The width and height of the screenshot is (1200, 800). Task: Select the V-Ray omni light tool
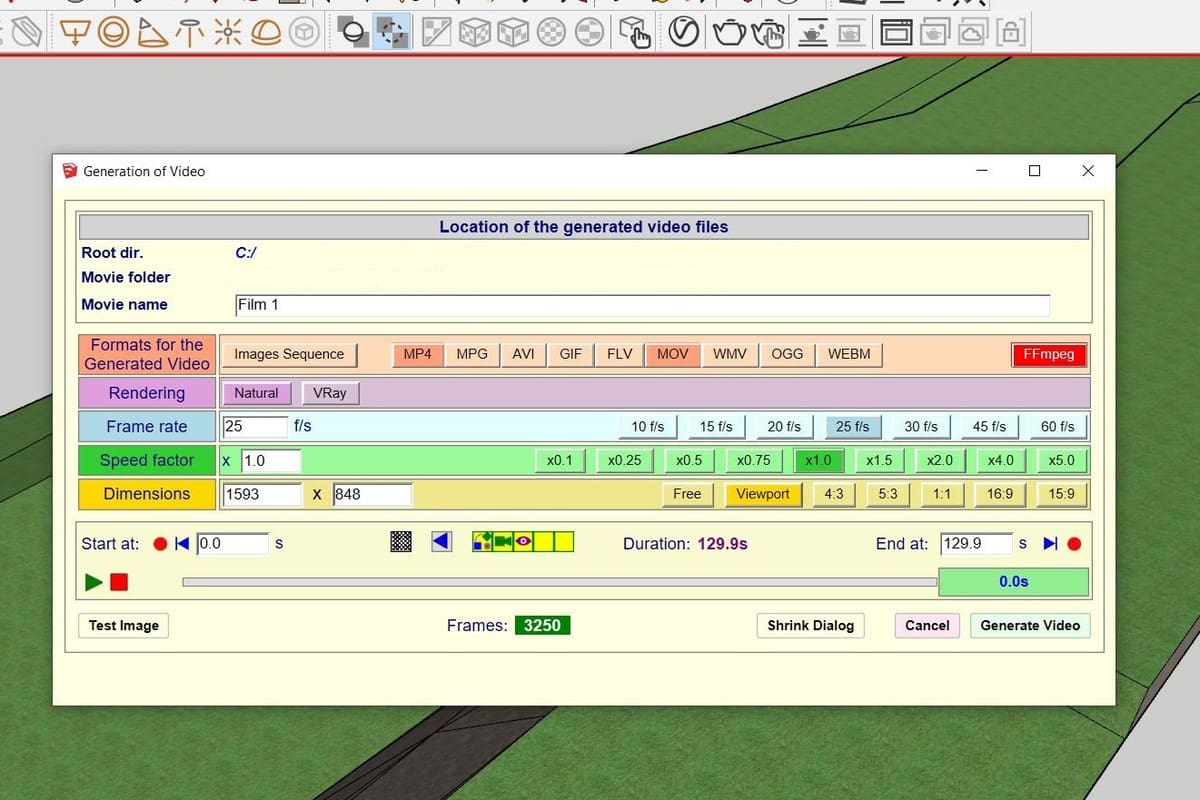coord(228,34)
